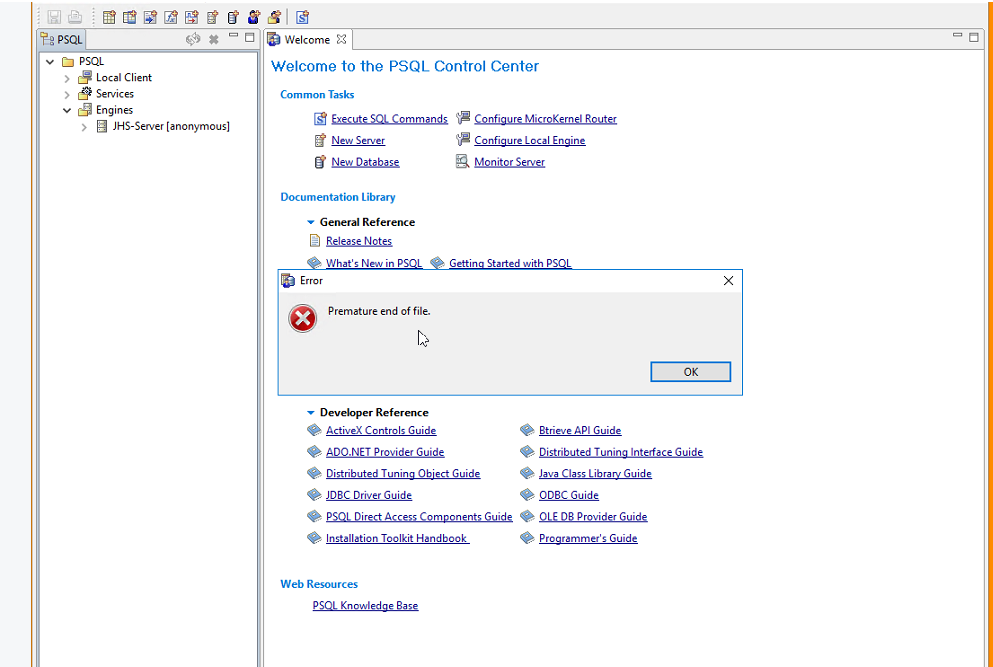
Task: Click the New View toolbar icon
Action: pyautogui.click(x=130, y=17)
